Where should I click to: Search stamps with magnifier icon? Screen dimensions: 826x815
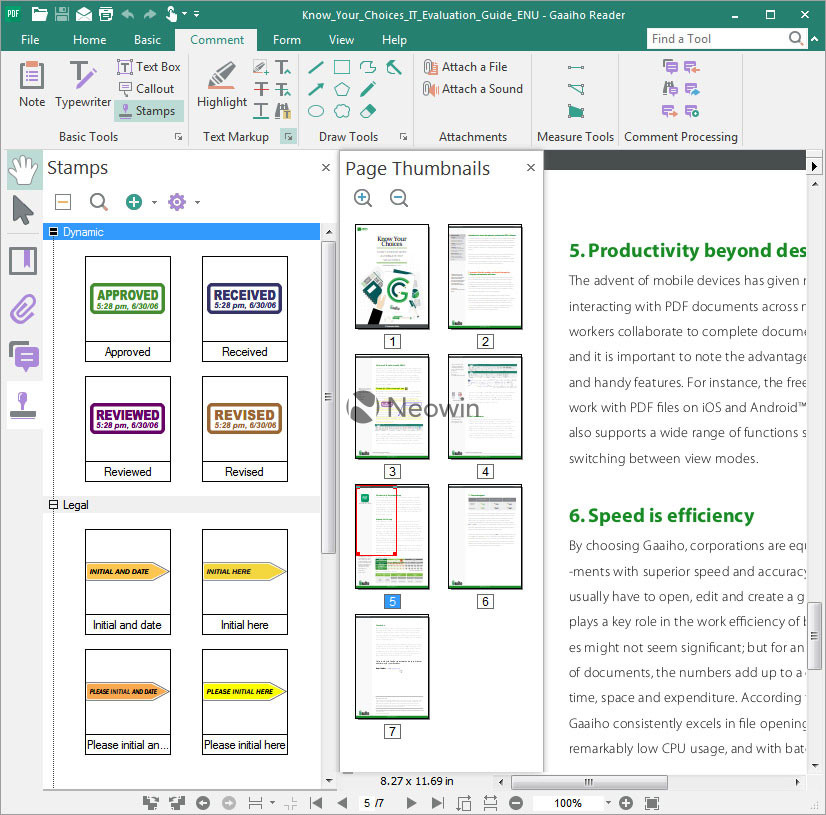click(99, 202)
